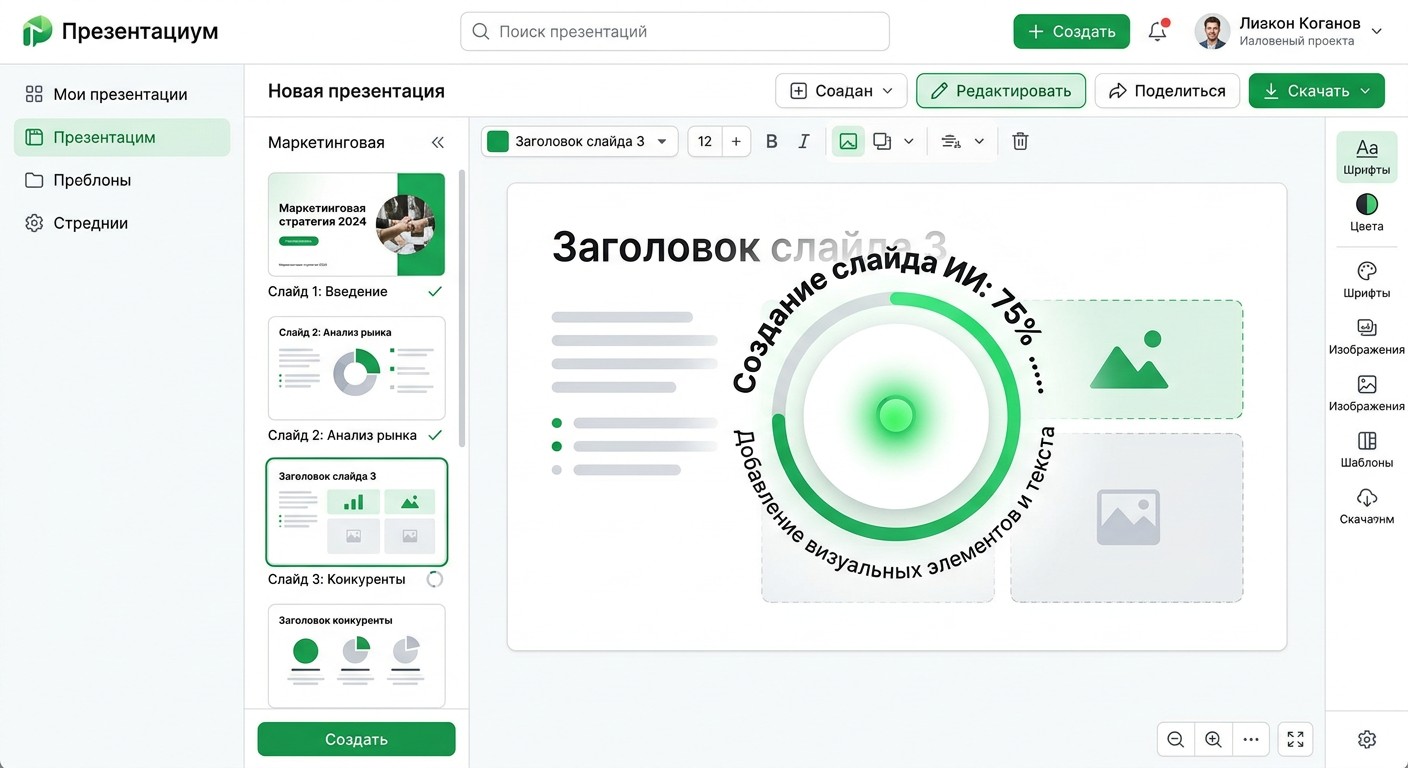This screenshot has width=1408, height=768.
Task: Click the slide panel scrollbar
Action: click(461, 308)
